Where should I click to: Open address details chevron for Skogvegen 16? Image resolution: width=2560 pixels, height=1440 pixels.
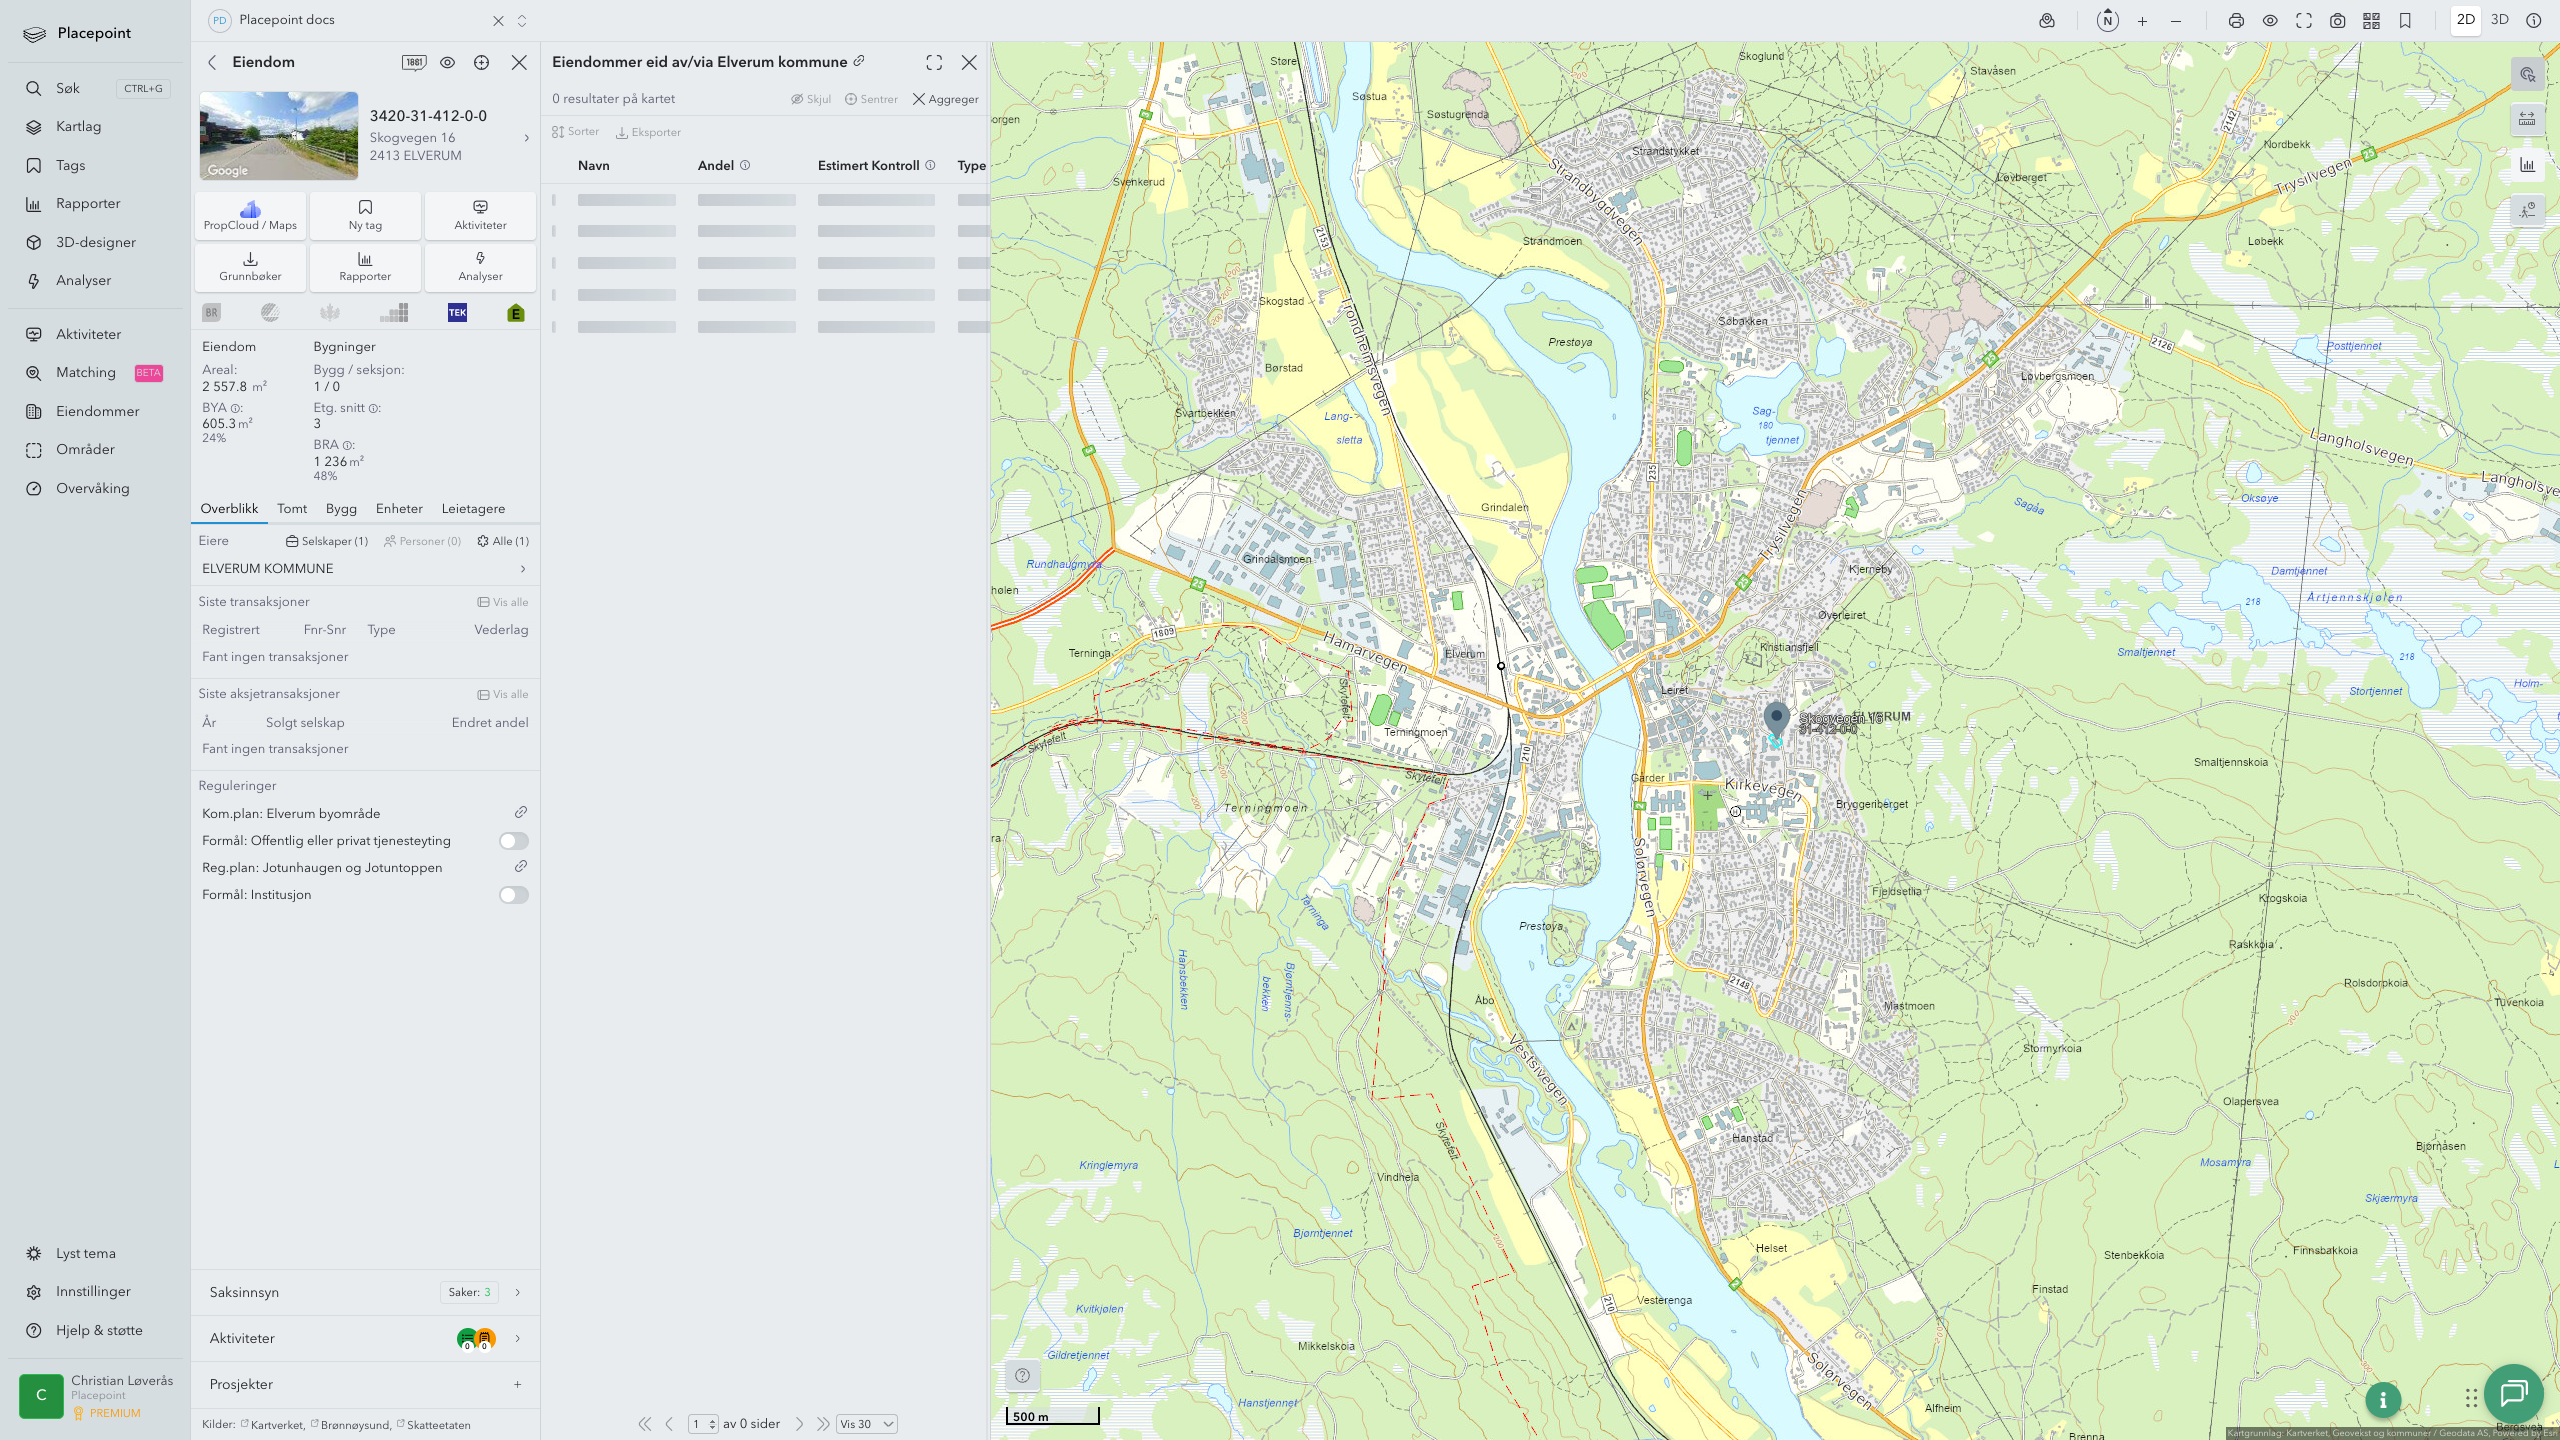click(527, 138)
